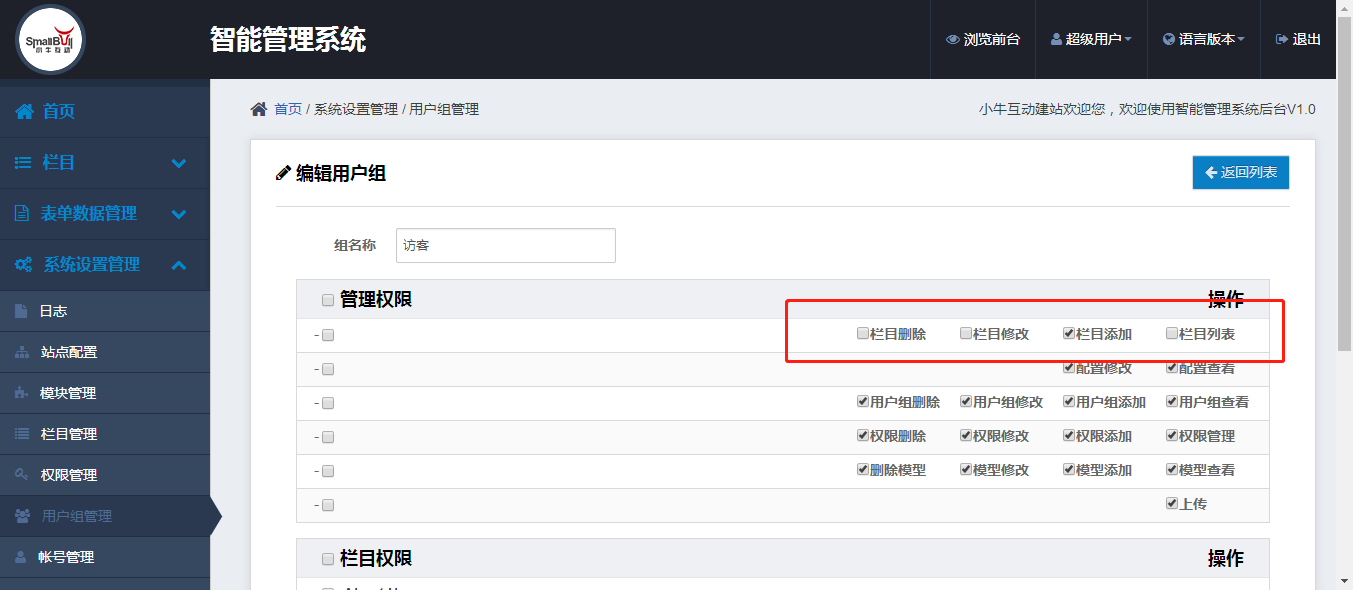Toggle the 栏目权限 select-all checkbox
1353x590 pixels.
point(328,559)
